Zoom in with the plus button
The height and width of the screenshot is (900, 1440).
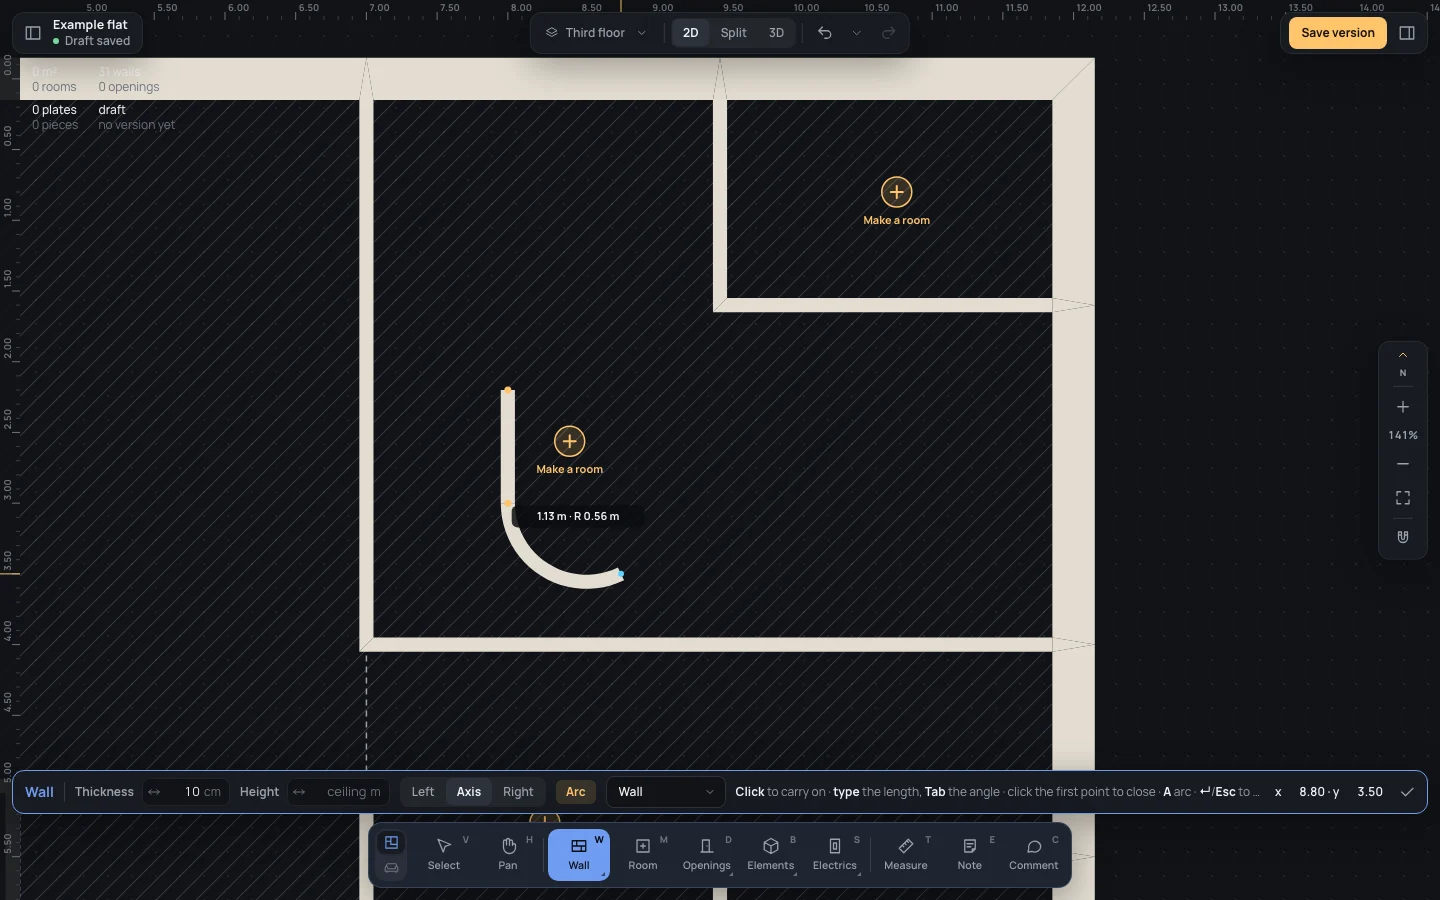coord(1403,407)
